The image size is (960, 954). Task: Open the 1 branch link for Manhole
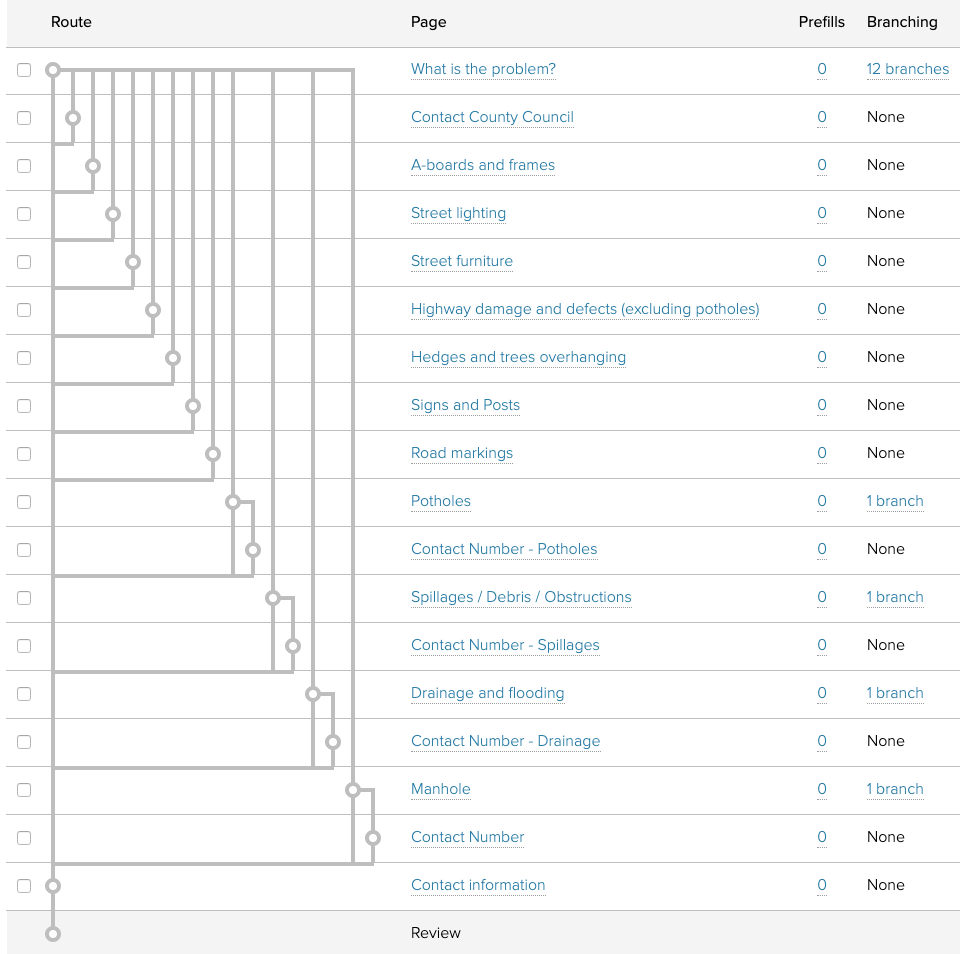[x=894, y=789]
